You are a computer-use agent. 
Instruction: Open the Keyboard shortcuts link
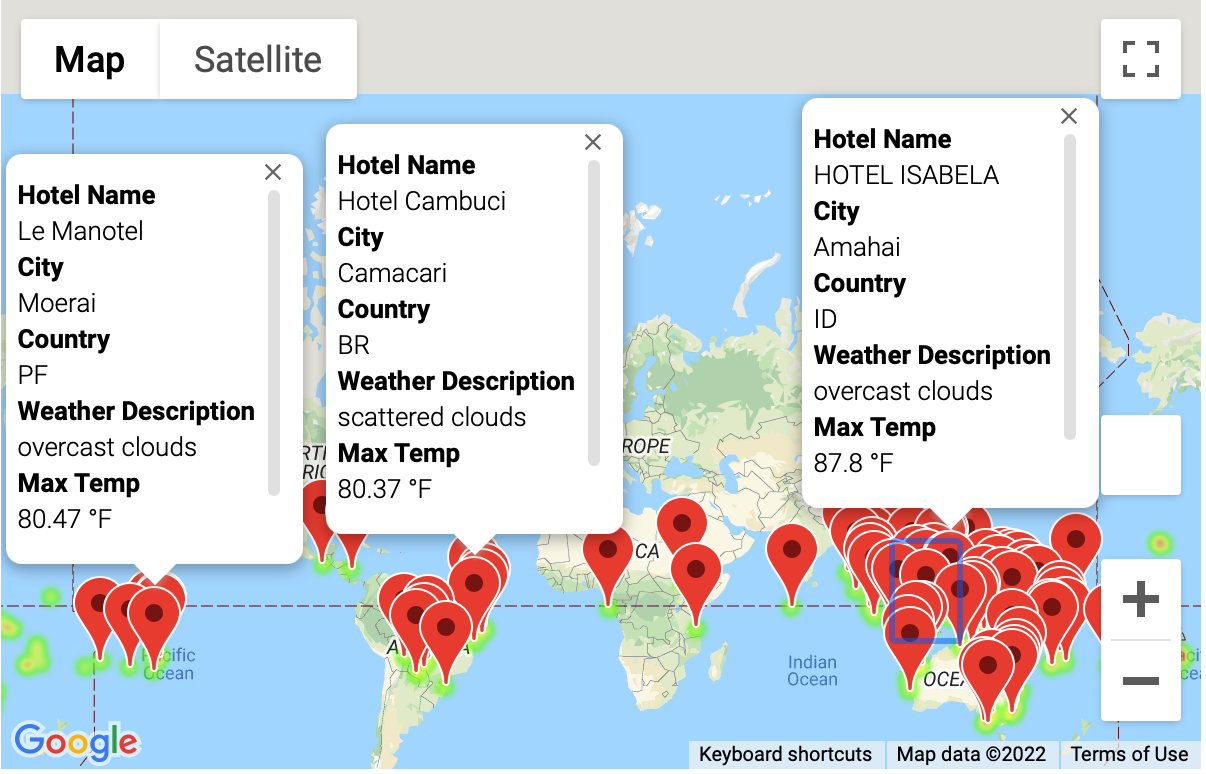pos(786,755)
